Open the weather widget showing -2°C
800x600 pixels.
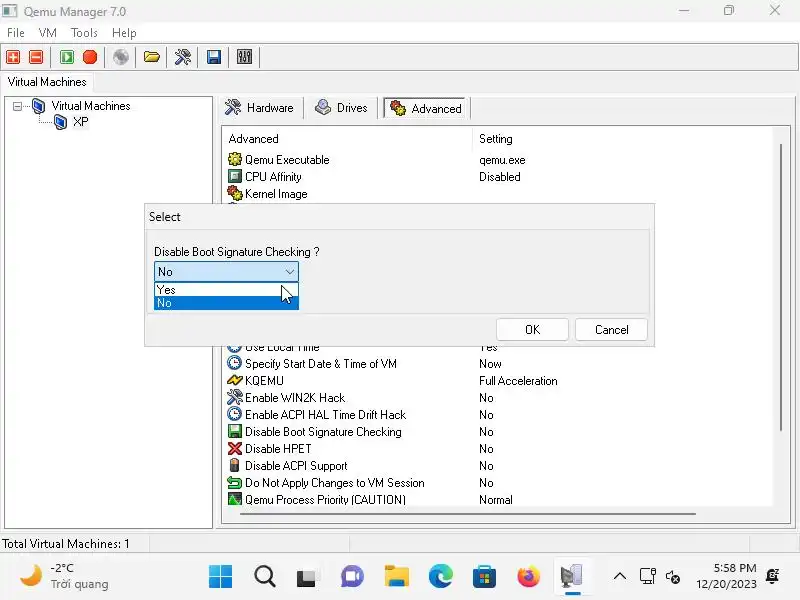coord(64,576)
